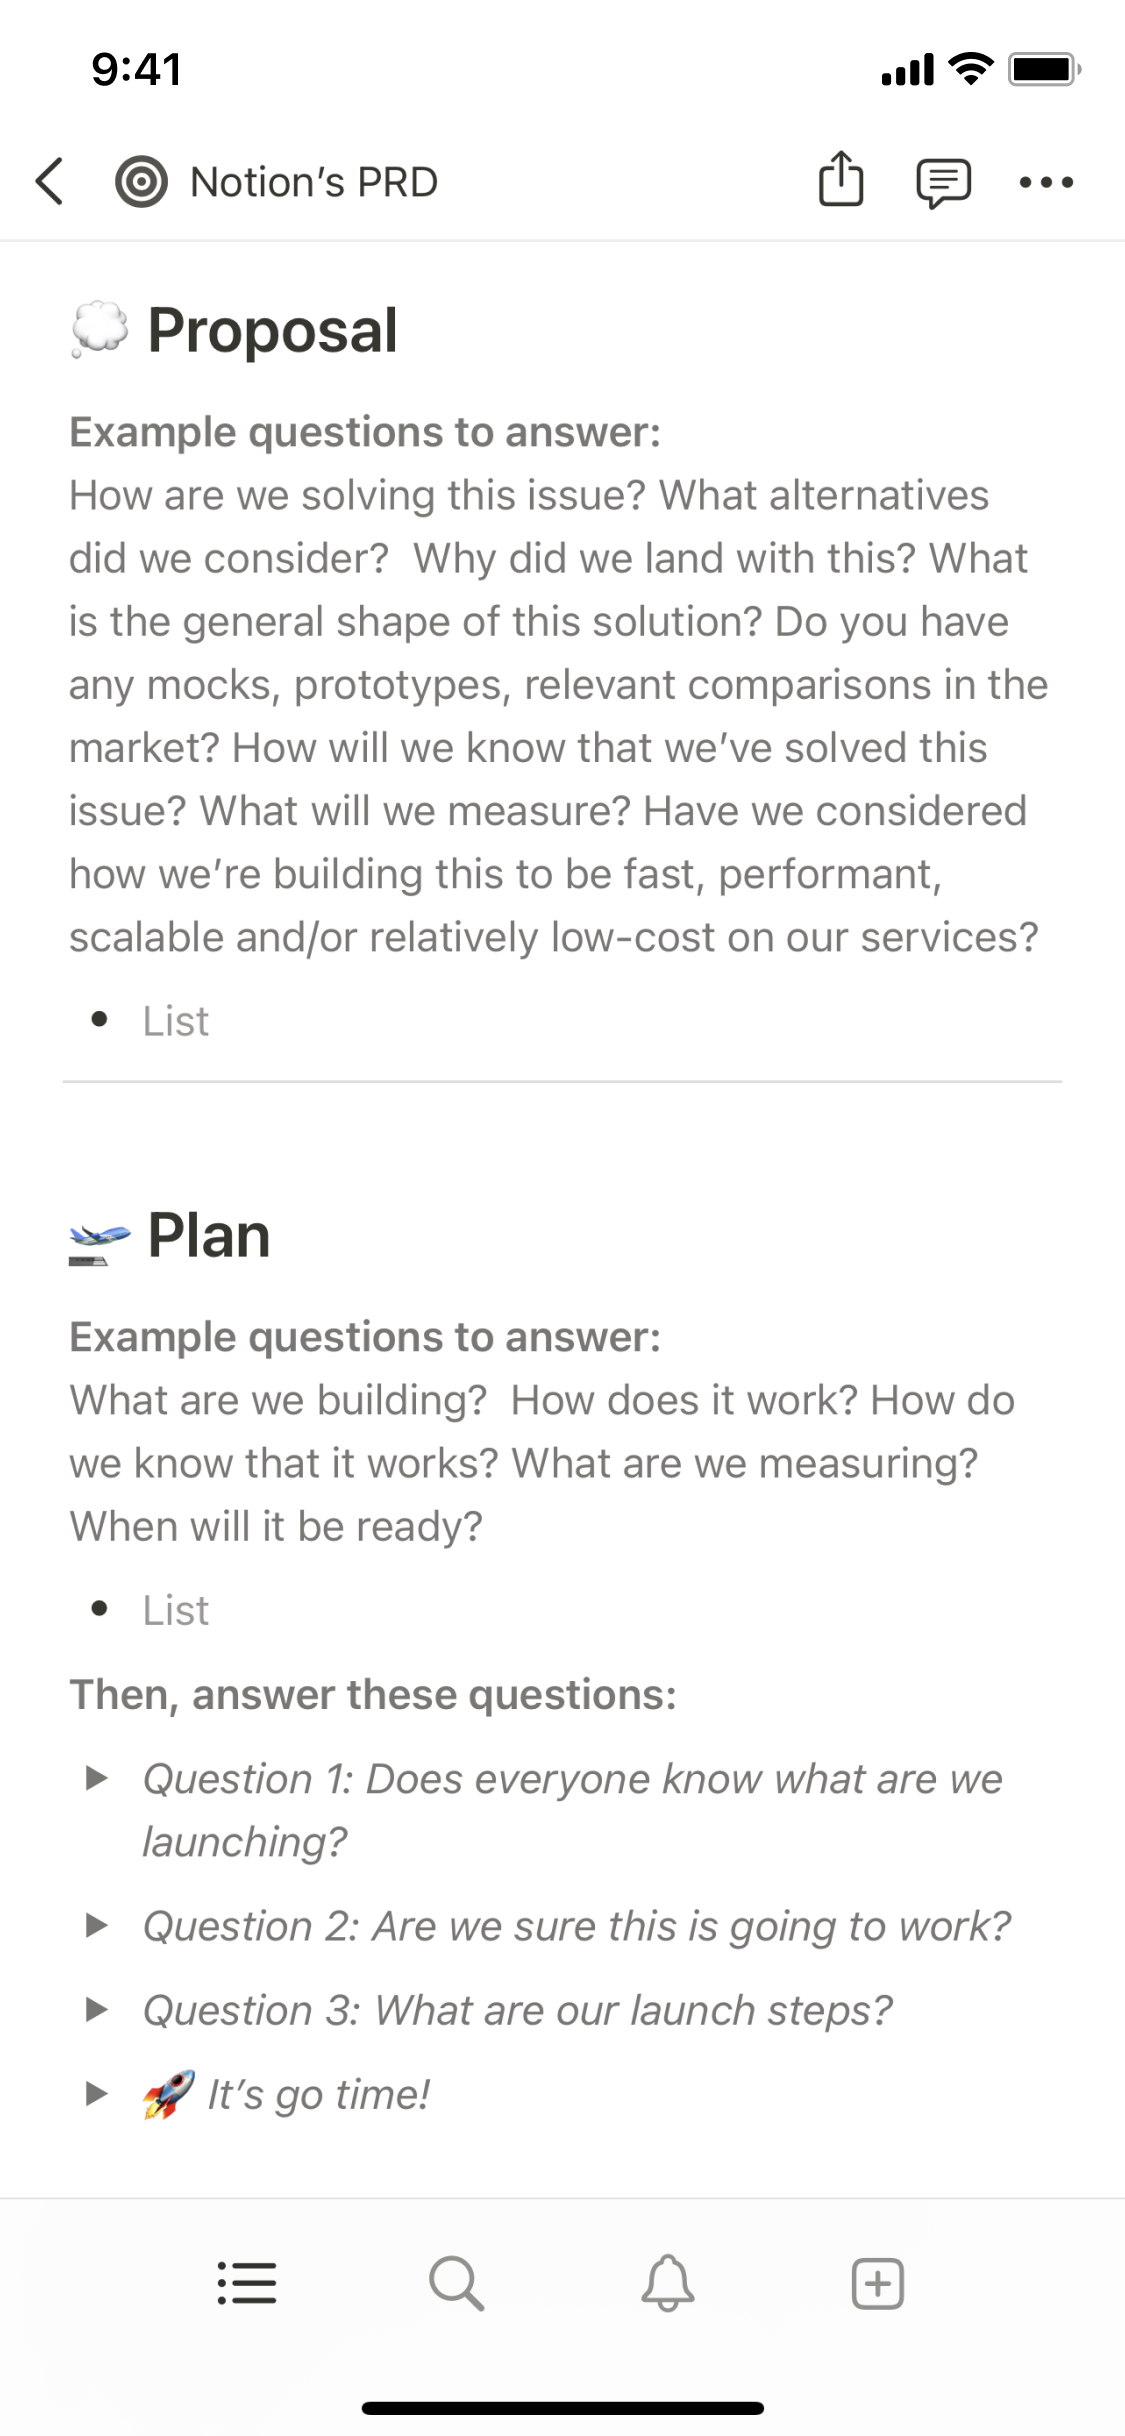Image resolution: width=1125 pixels, height=2436 pixels.
Task: Tap the Proposal heading
Action: point(272,330)
